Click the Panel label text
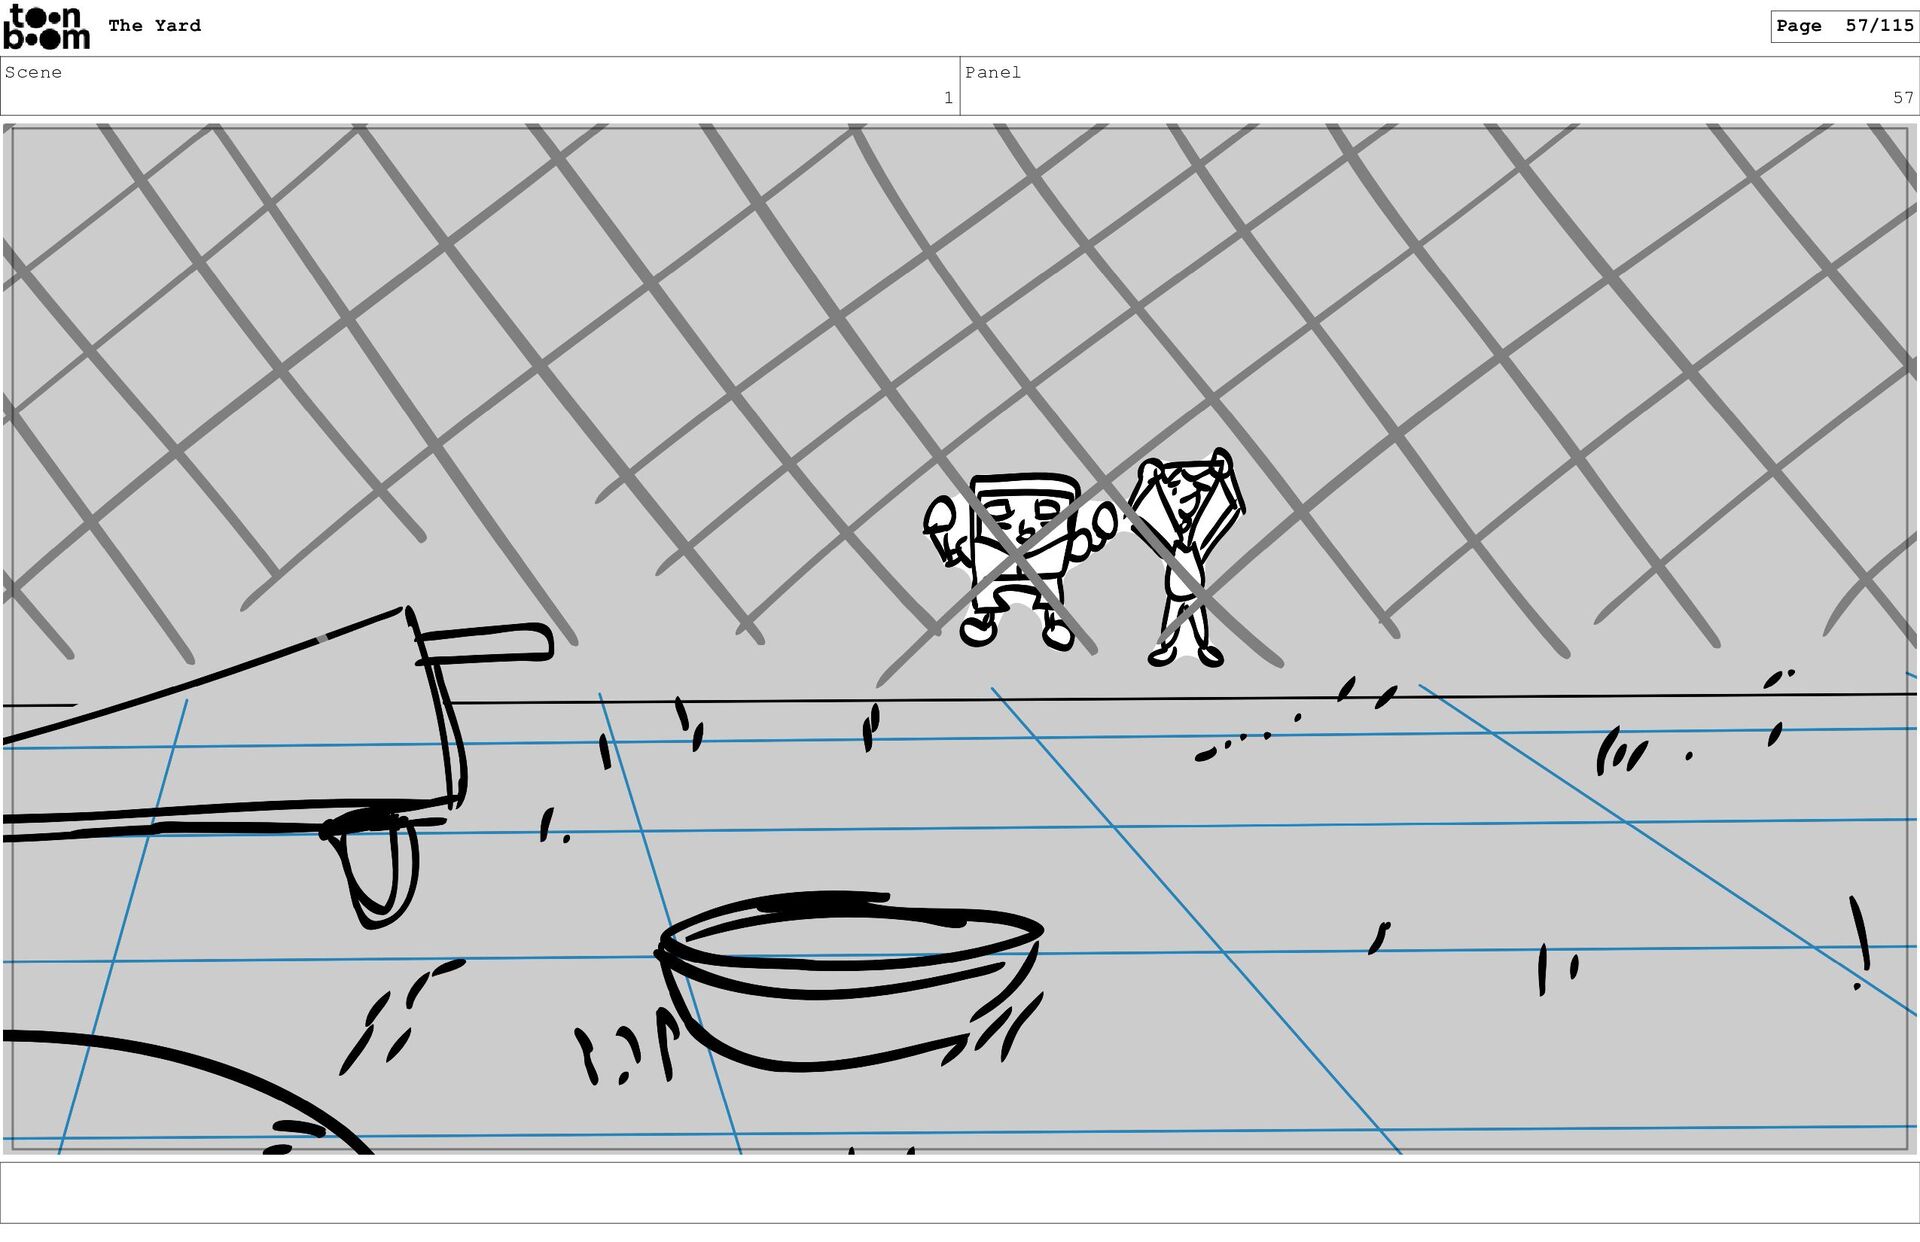 click(x=992, y=72)
